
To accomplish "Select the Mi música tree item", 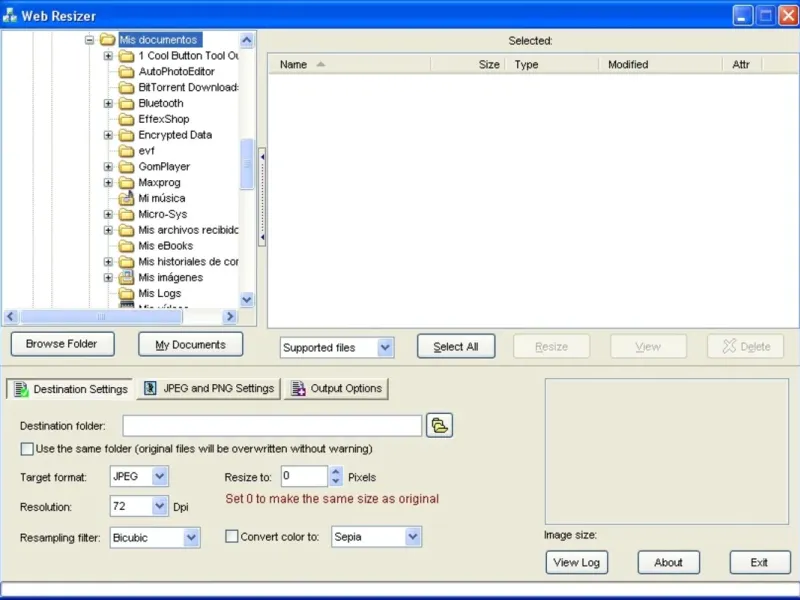I will pos(162,198).
